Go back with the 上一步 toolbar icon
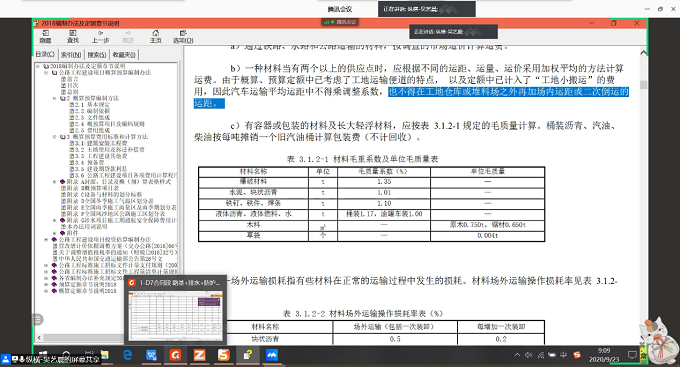Screen dimensions: 680x367 tap(100, 36)
